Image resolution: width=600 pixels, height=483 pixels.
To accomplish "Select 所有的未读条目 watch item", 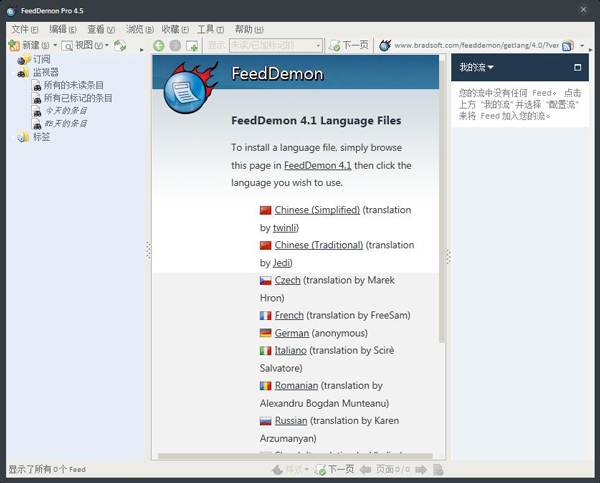I will 73,85.
